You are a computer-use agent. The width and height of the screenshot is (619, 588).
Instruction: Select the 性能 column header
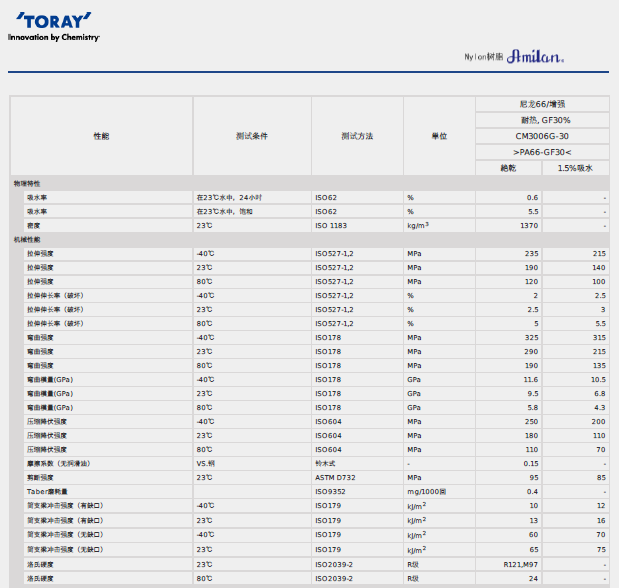101,136
